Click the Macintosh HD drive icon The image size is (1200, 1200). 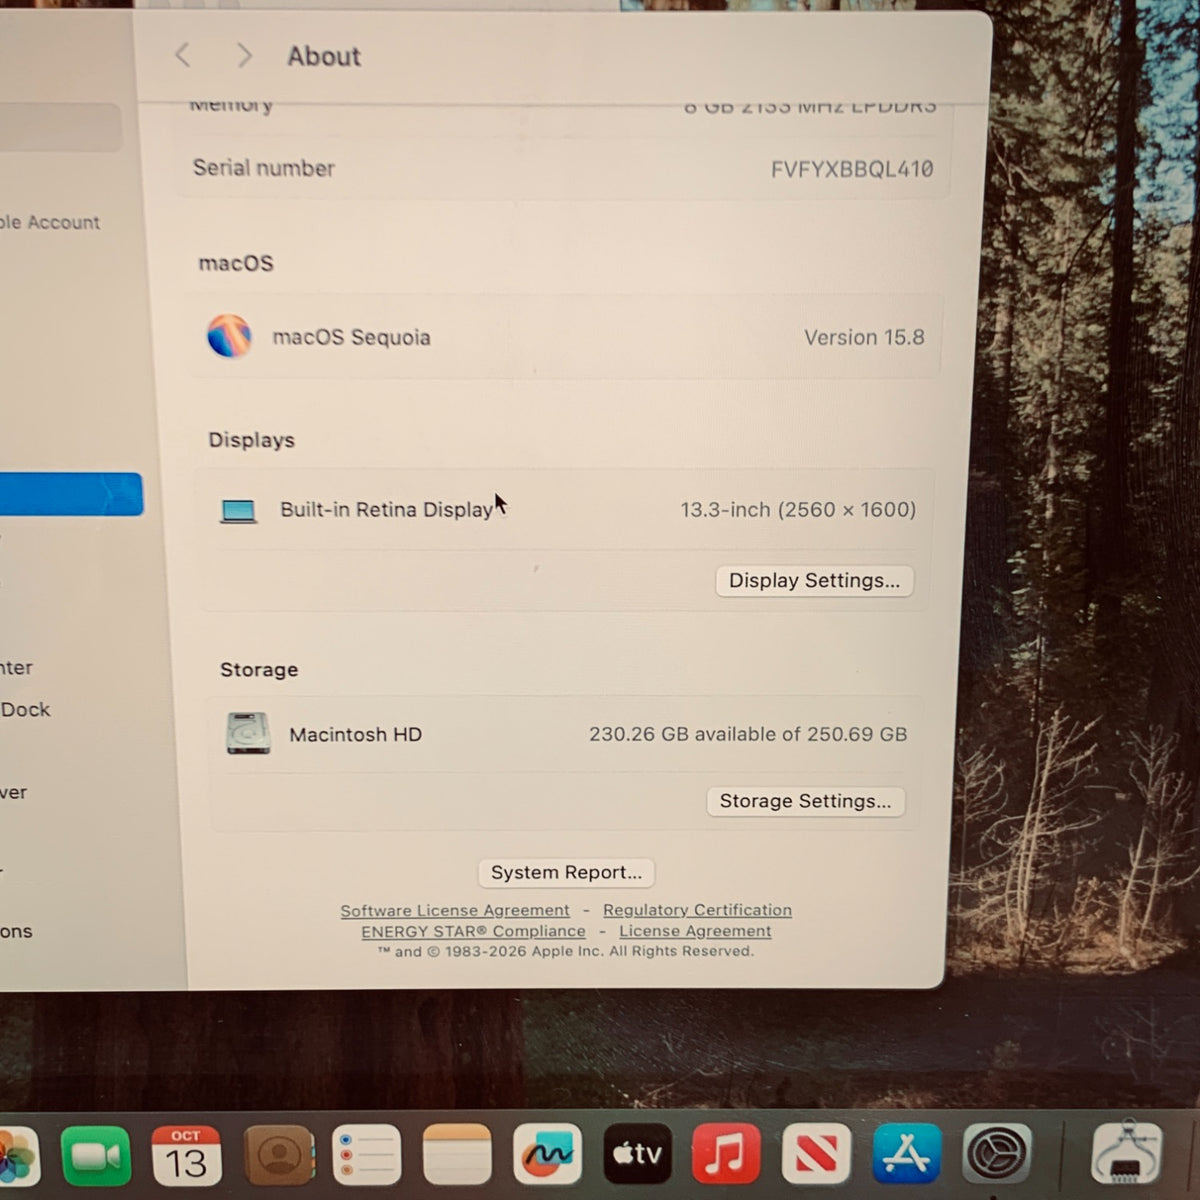pyautogui.click(x=248, y=734)
